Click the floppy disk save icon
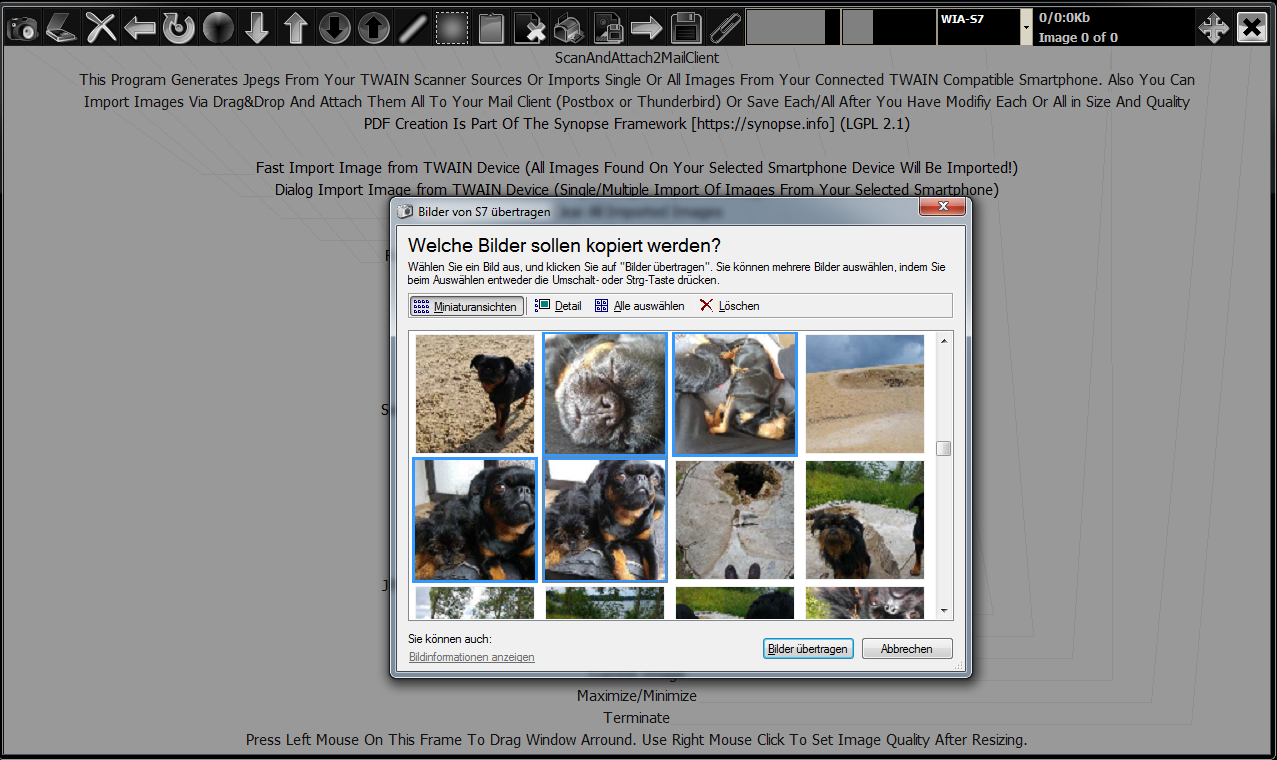1277x760 pixels. pos(685,28)
